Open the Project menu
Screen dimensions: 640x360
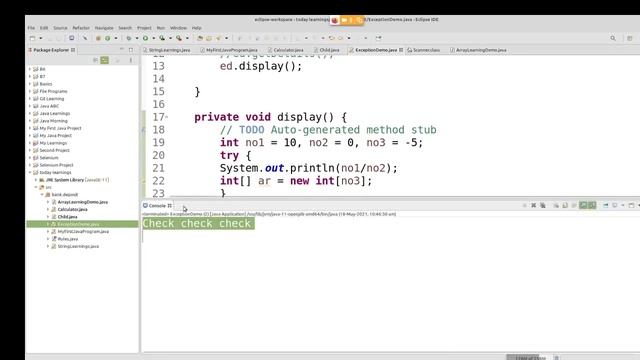tap(144, 28)
